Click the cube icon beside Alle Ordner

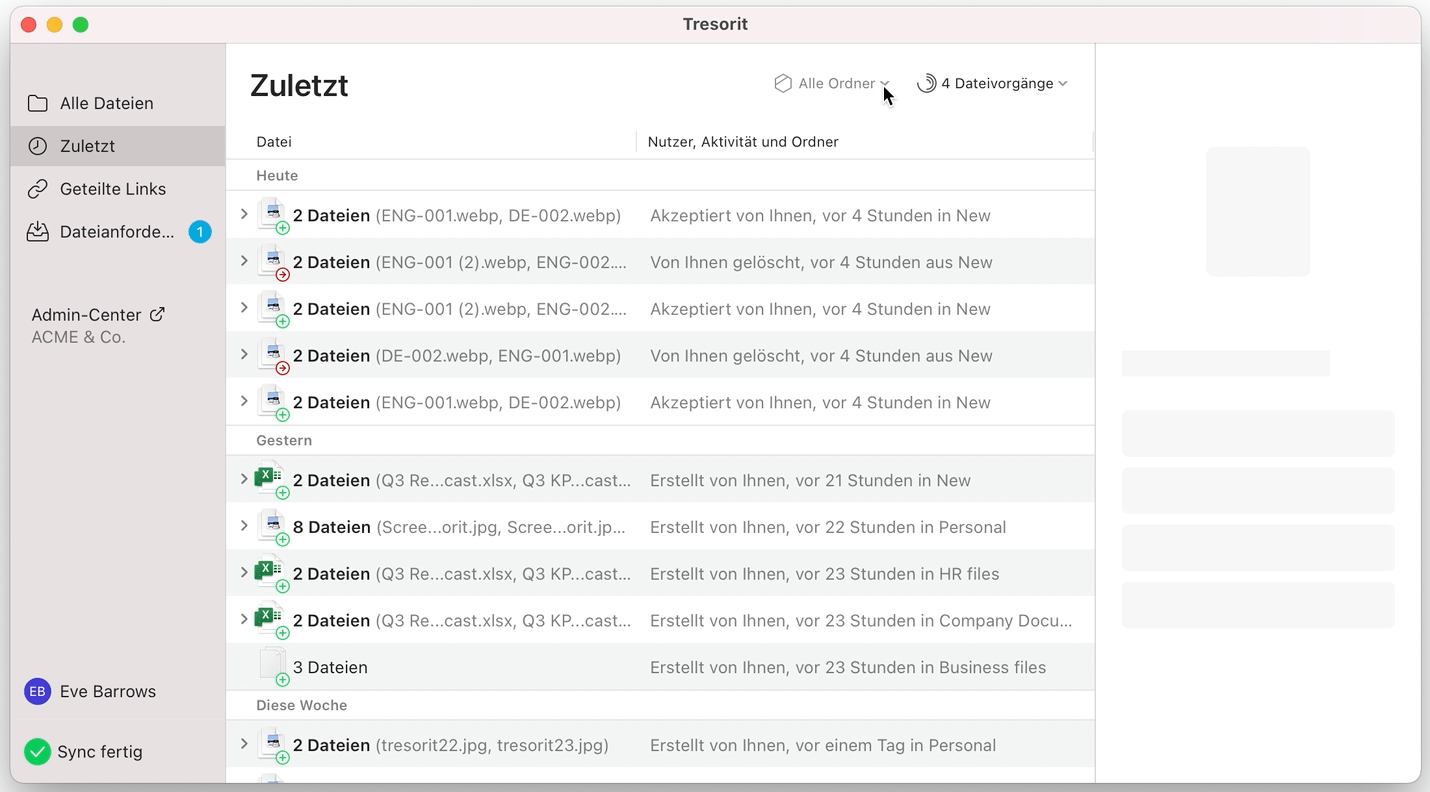click(x=783, y=84)
